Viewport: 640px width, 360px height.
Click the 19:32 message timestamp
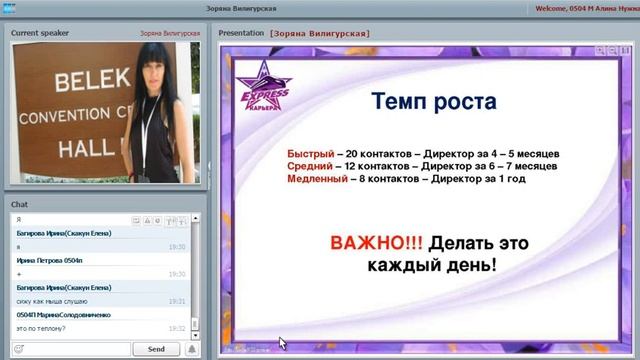pos(177,329)
